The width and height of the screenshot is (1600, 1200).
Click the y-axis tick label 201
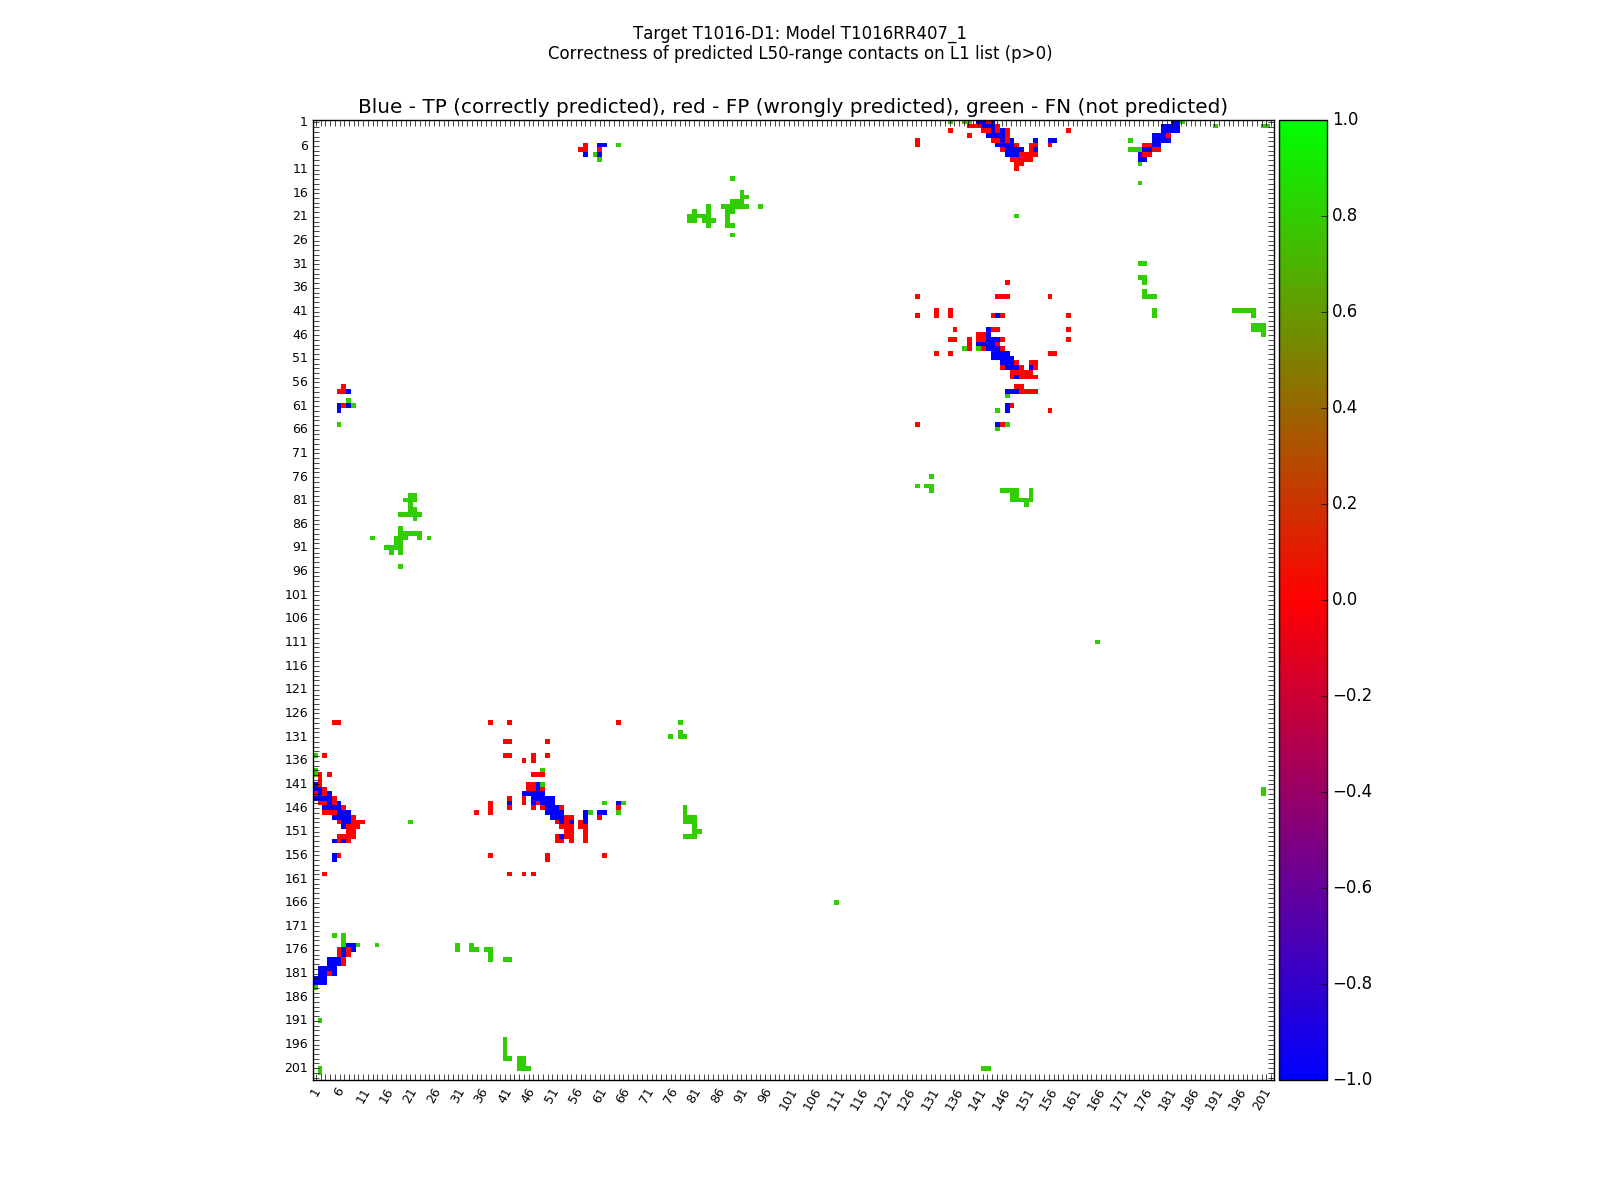click(x=295, y=1068)
